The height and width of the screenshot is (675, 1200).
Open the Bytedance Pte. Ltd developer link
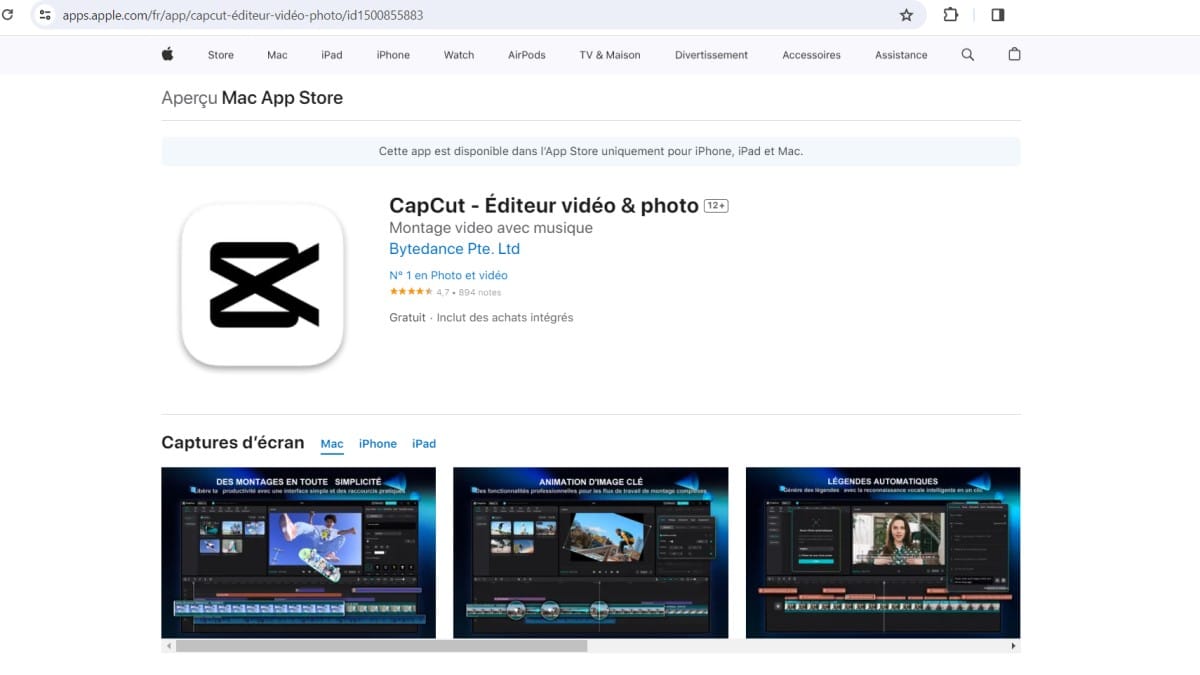pyautogui.click(x=454, y=249)
